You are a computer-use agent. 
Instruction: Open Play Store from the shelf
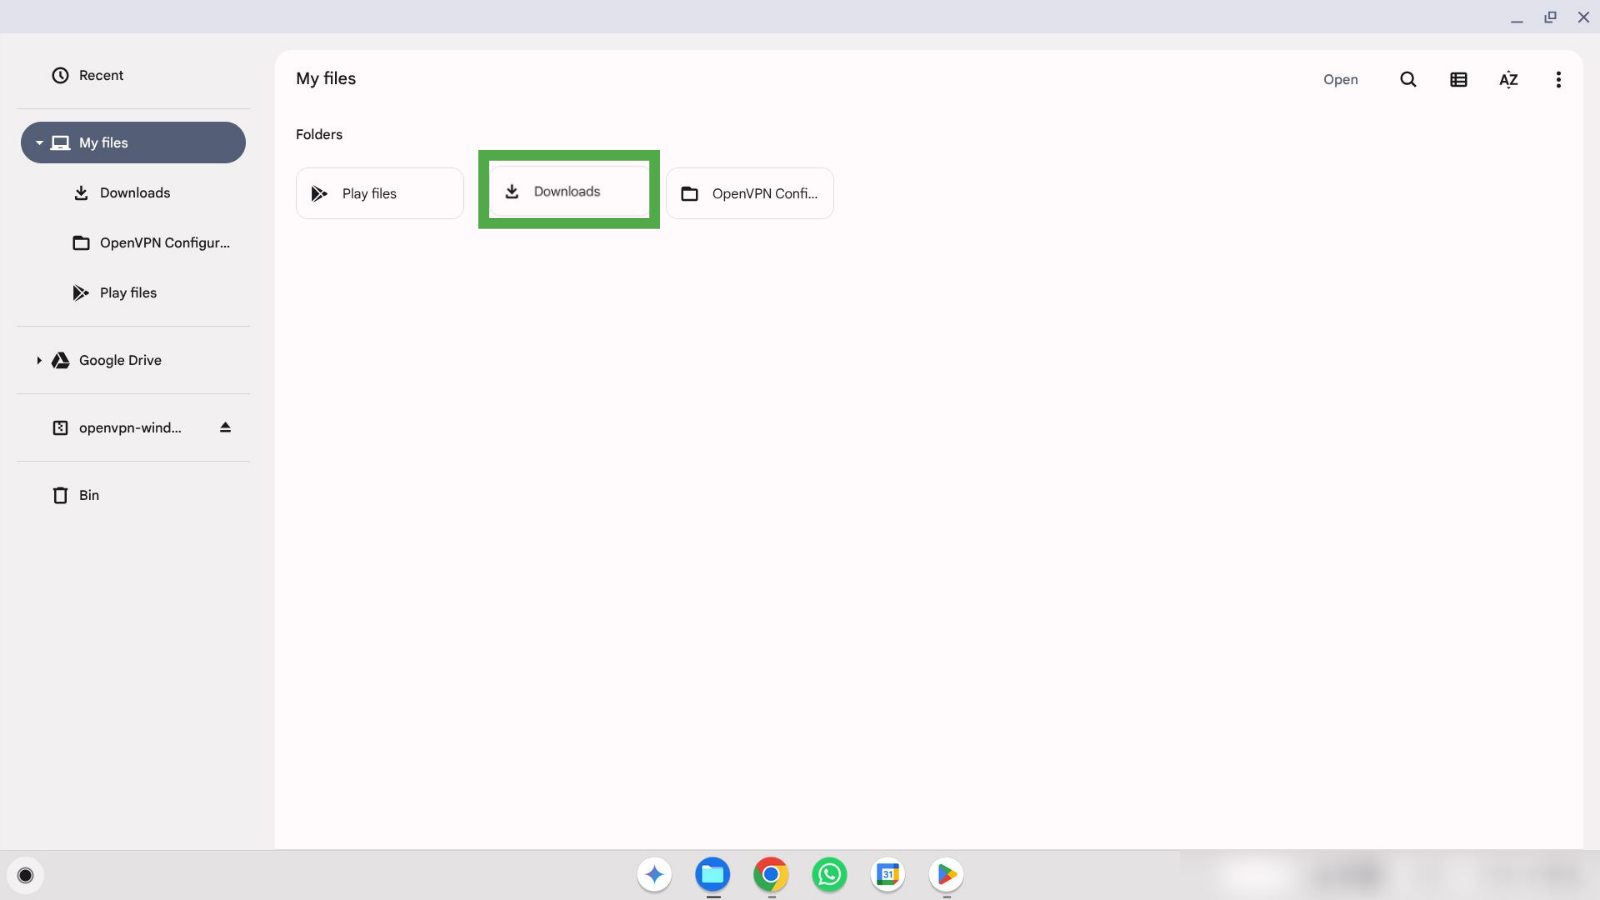click(x=946, y=875)
